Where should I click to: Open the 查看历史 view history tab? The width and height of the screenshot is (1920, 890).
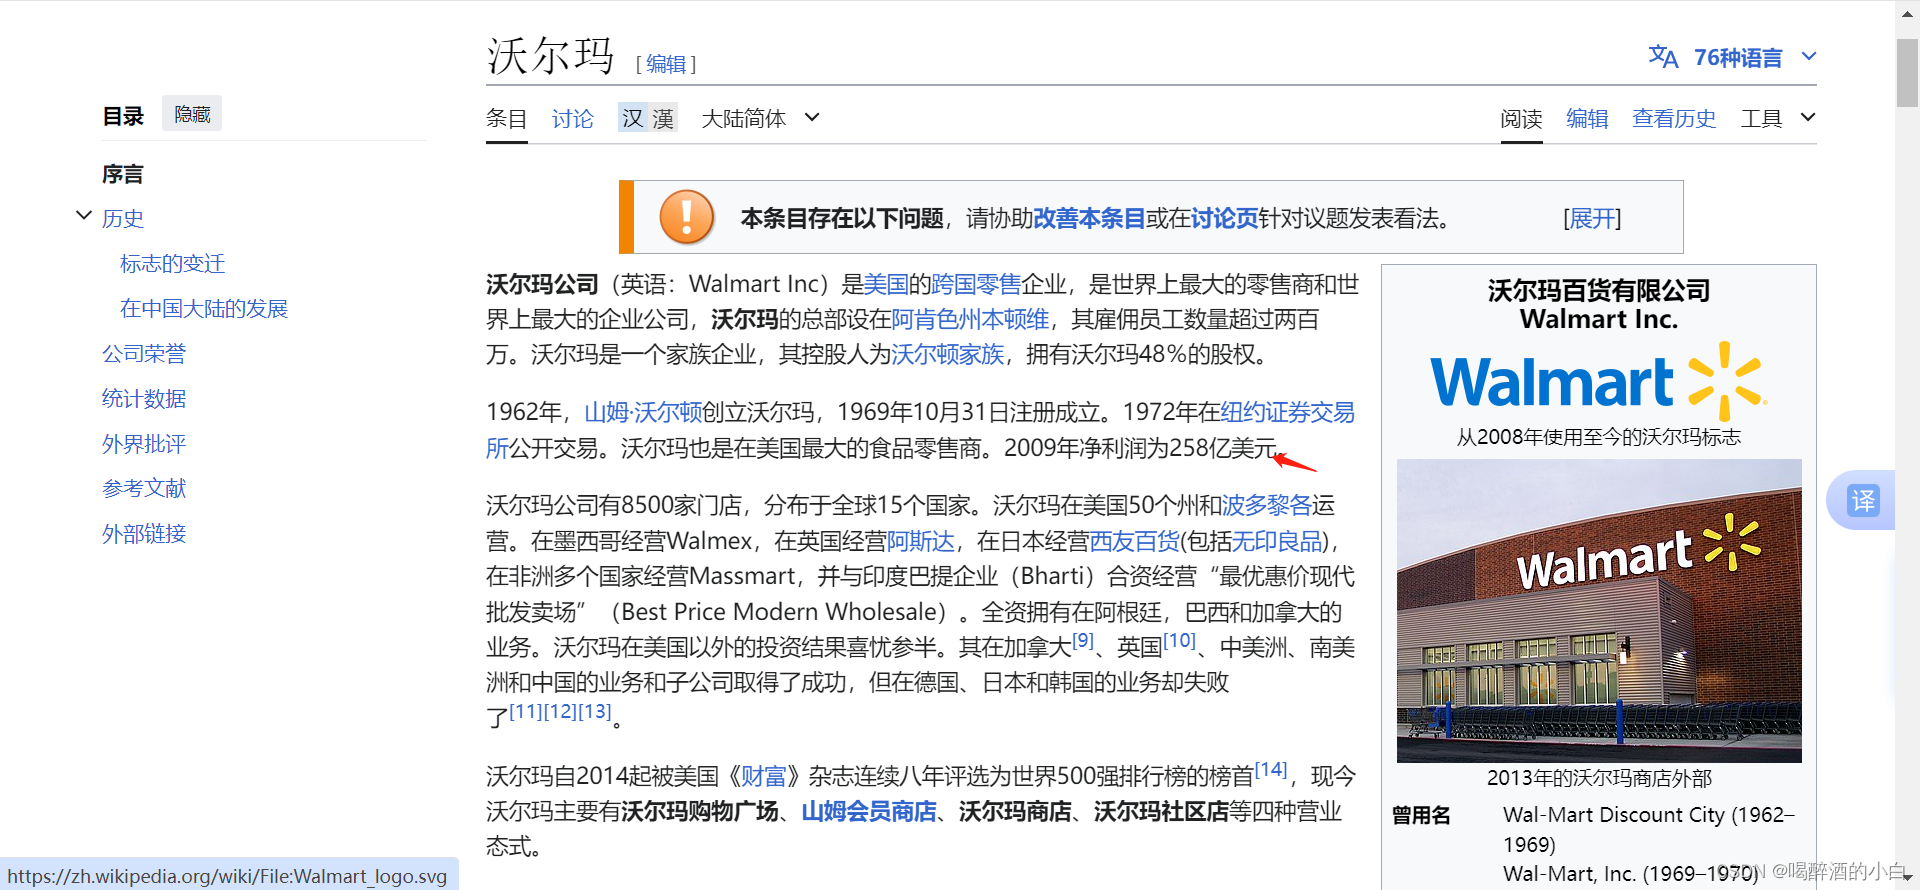[x=1674, y=118]
